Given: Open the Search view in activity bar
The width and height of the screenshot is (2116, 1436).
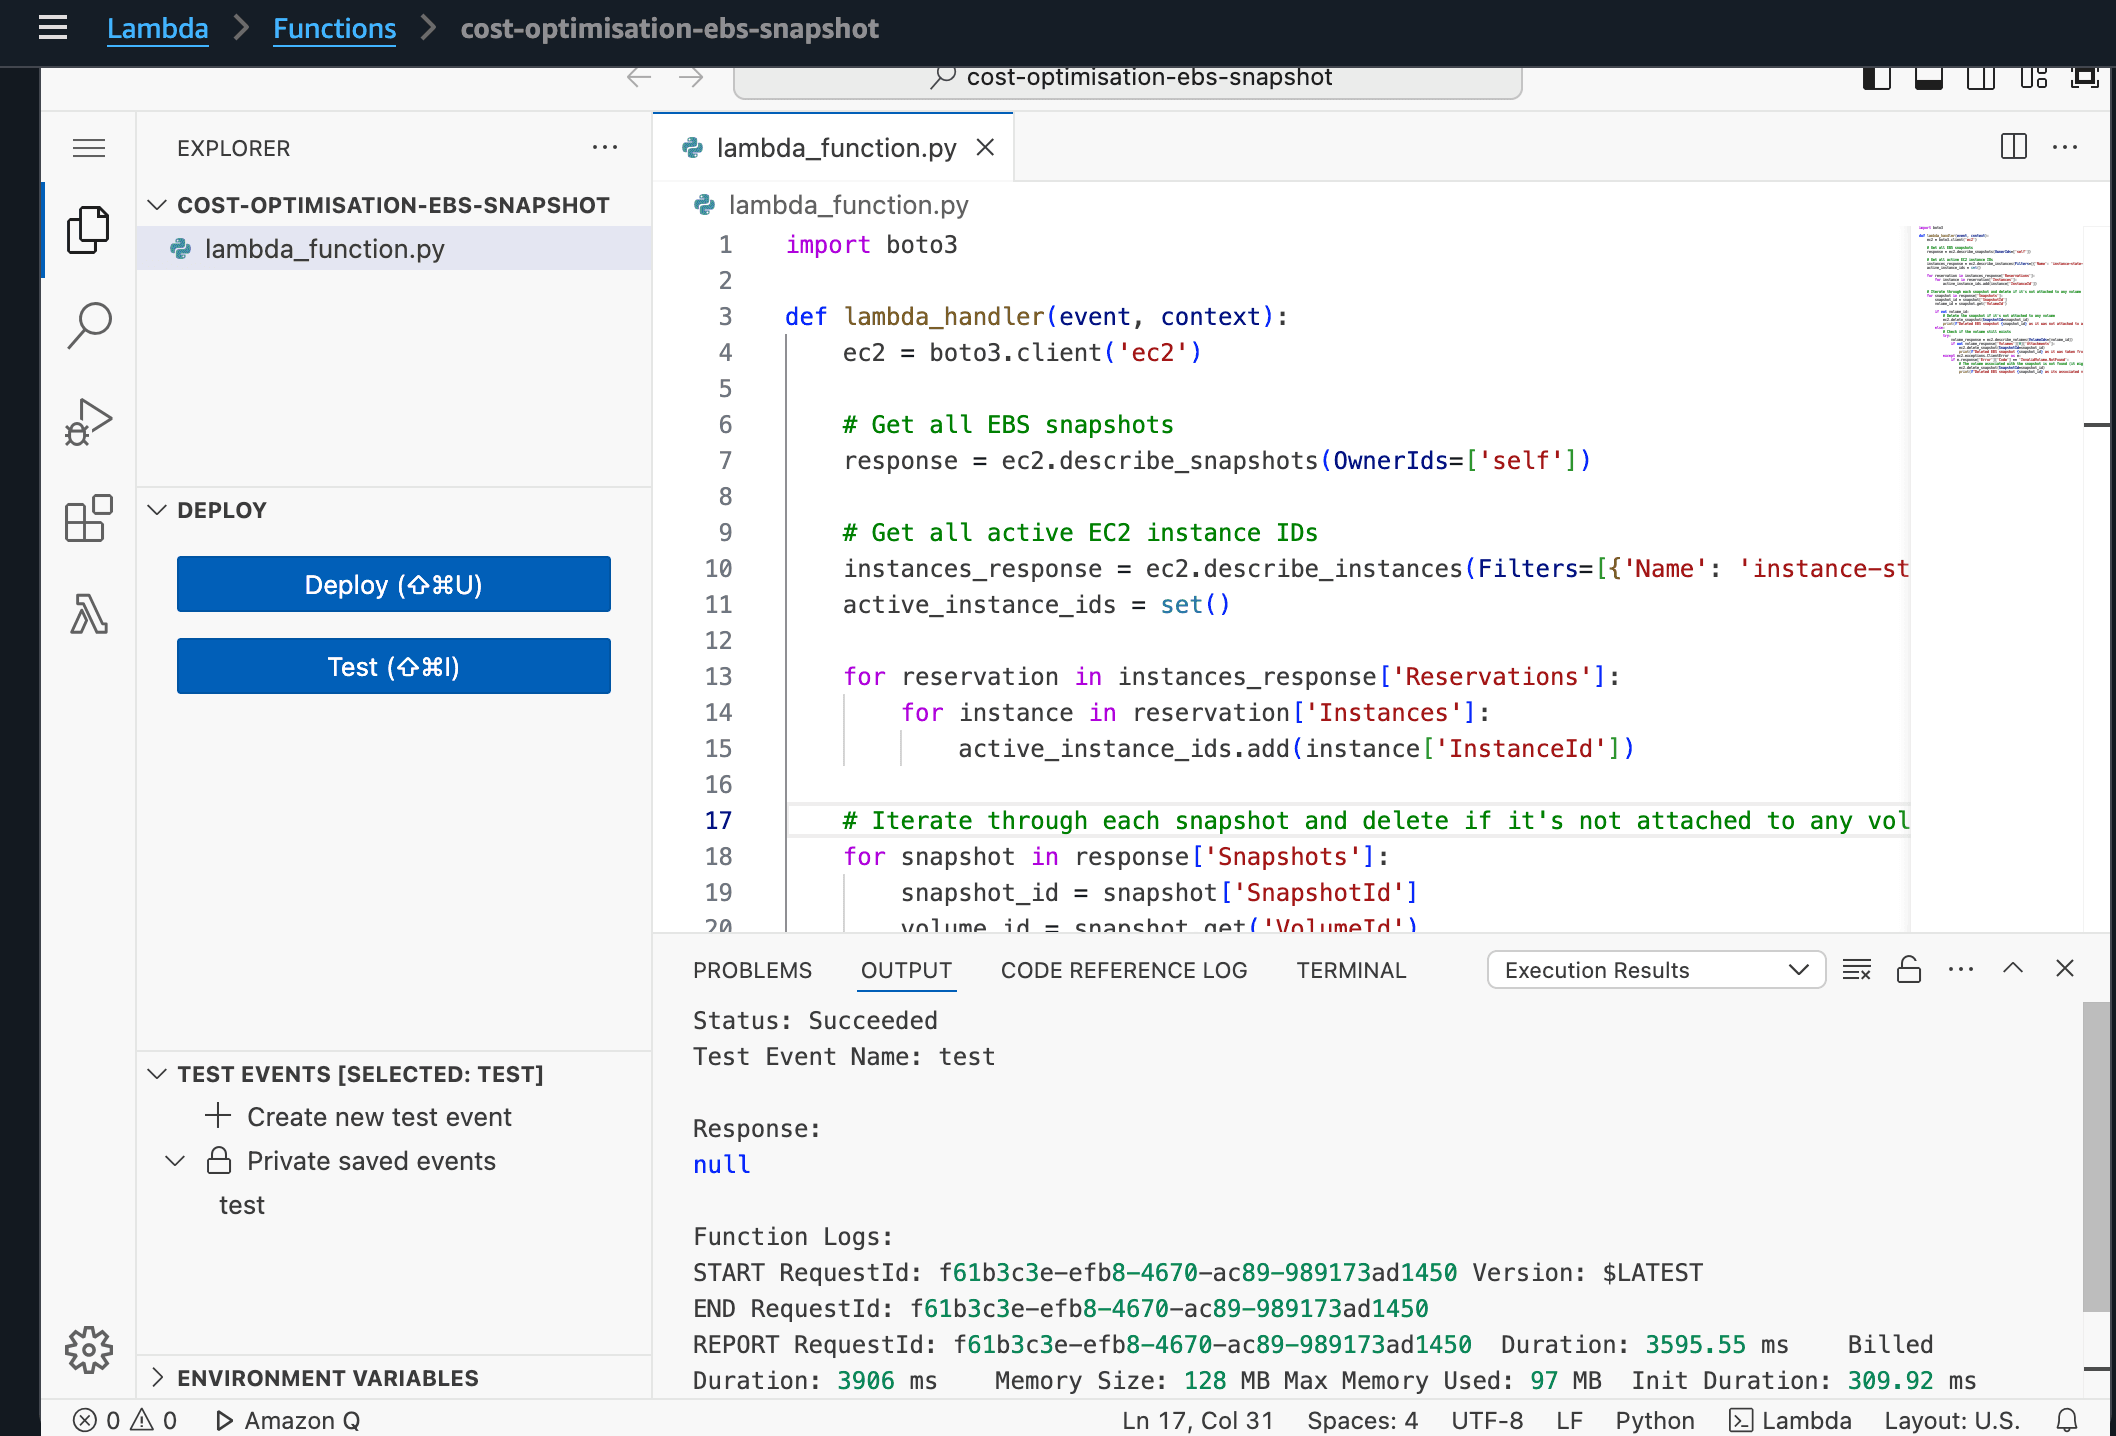Looking at the screenshot, I should click(x=89, y=325).
